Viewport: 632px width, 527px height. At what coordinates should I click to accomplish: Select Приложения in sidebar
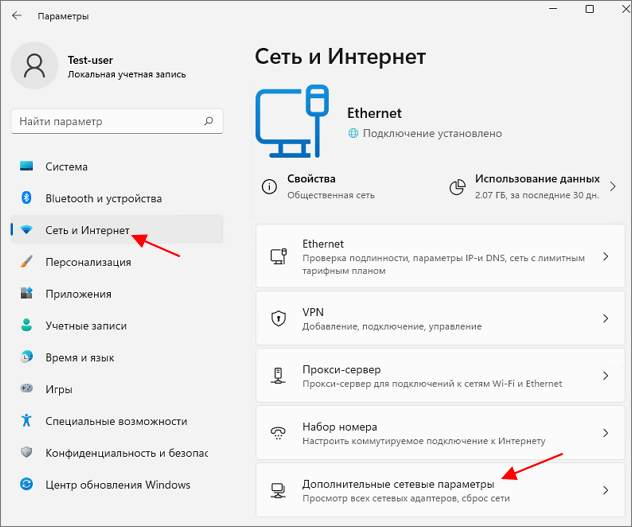pos(117,294)
